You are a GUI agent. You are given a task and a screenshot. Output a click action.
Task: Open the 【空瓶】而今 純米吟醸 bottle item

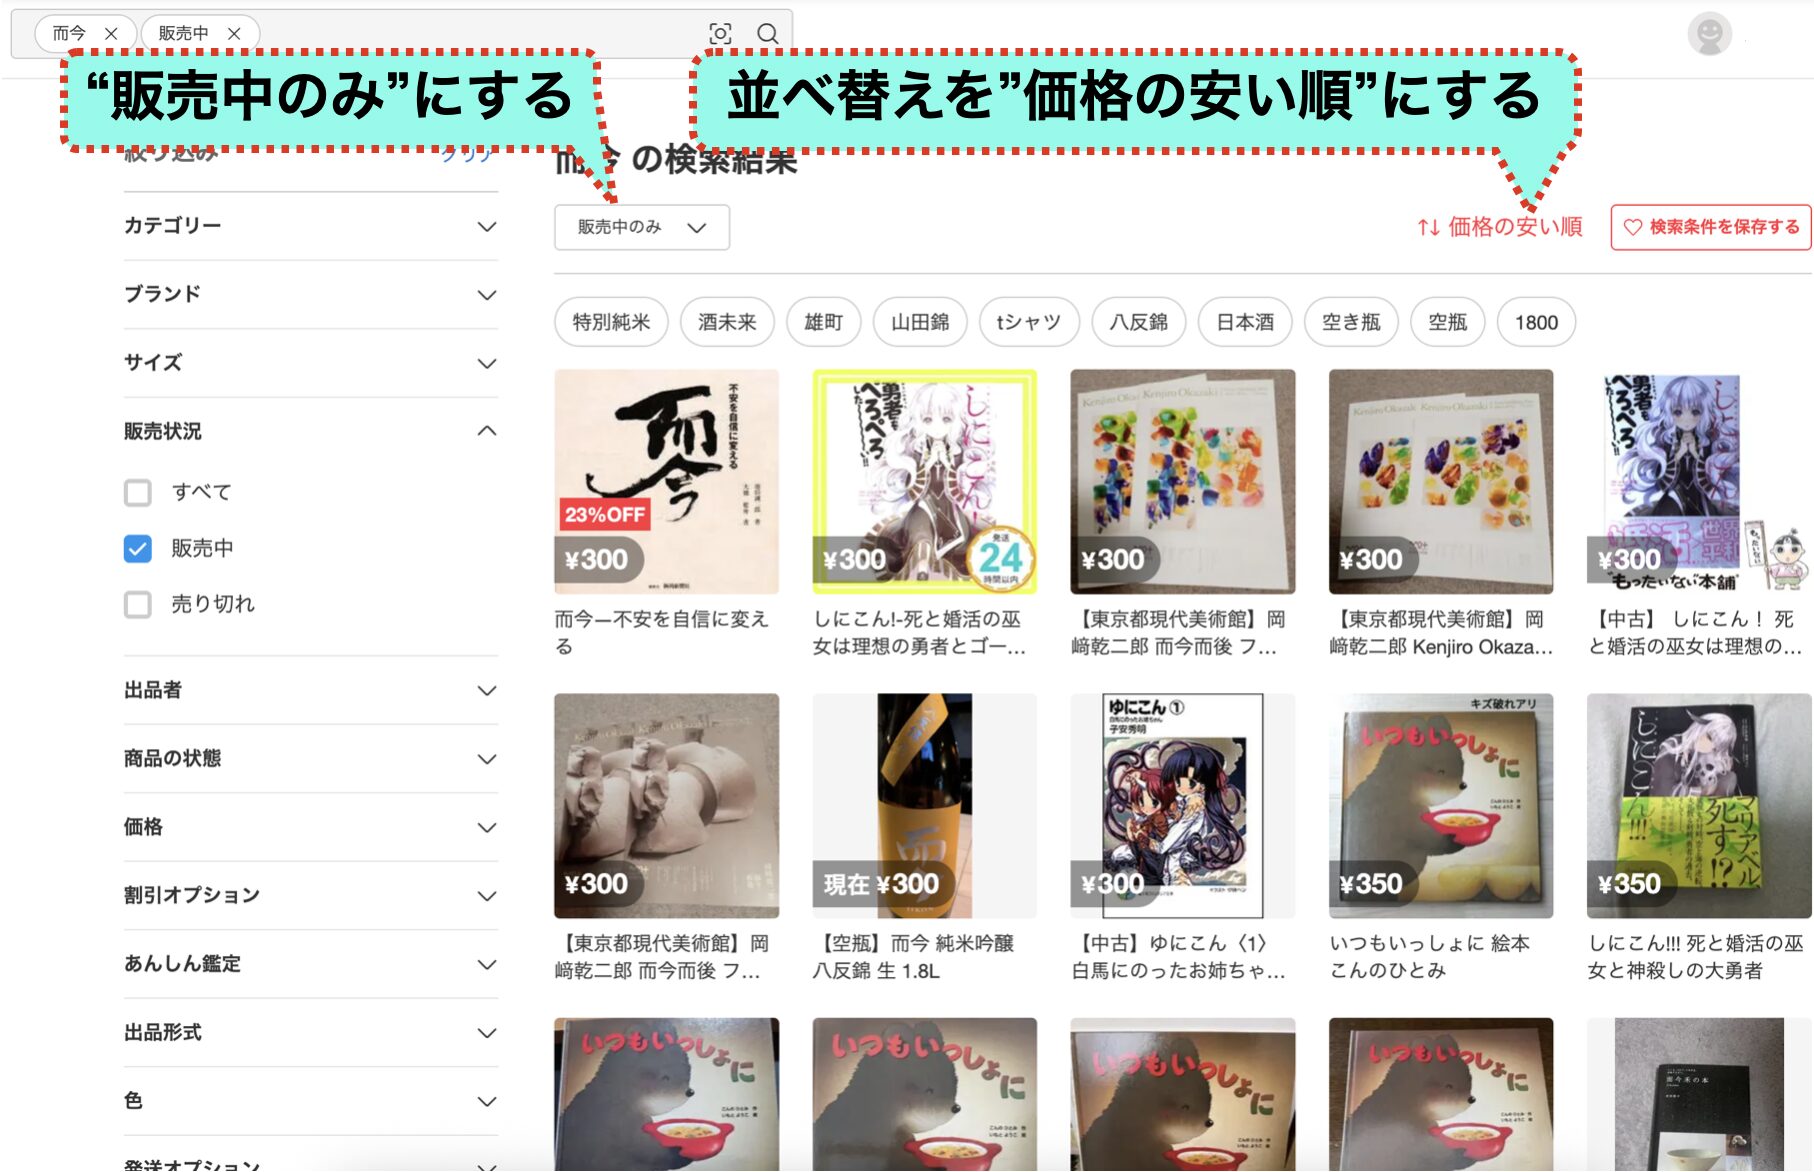pos(925,806)
